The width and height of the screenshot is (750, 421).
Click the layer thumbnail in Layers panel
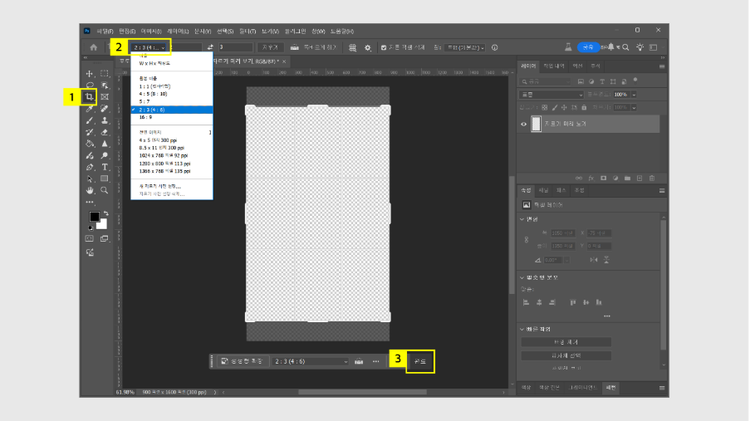tap(536, 124)
